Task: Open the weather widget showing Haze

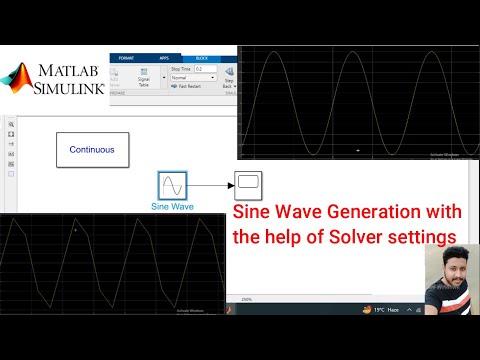Action: coord(381,310)
